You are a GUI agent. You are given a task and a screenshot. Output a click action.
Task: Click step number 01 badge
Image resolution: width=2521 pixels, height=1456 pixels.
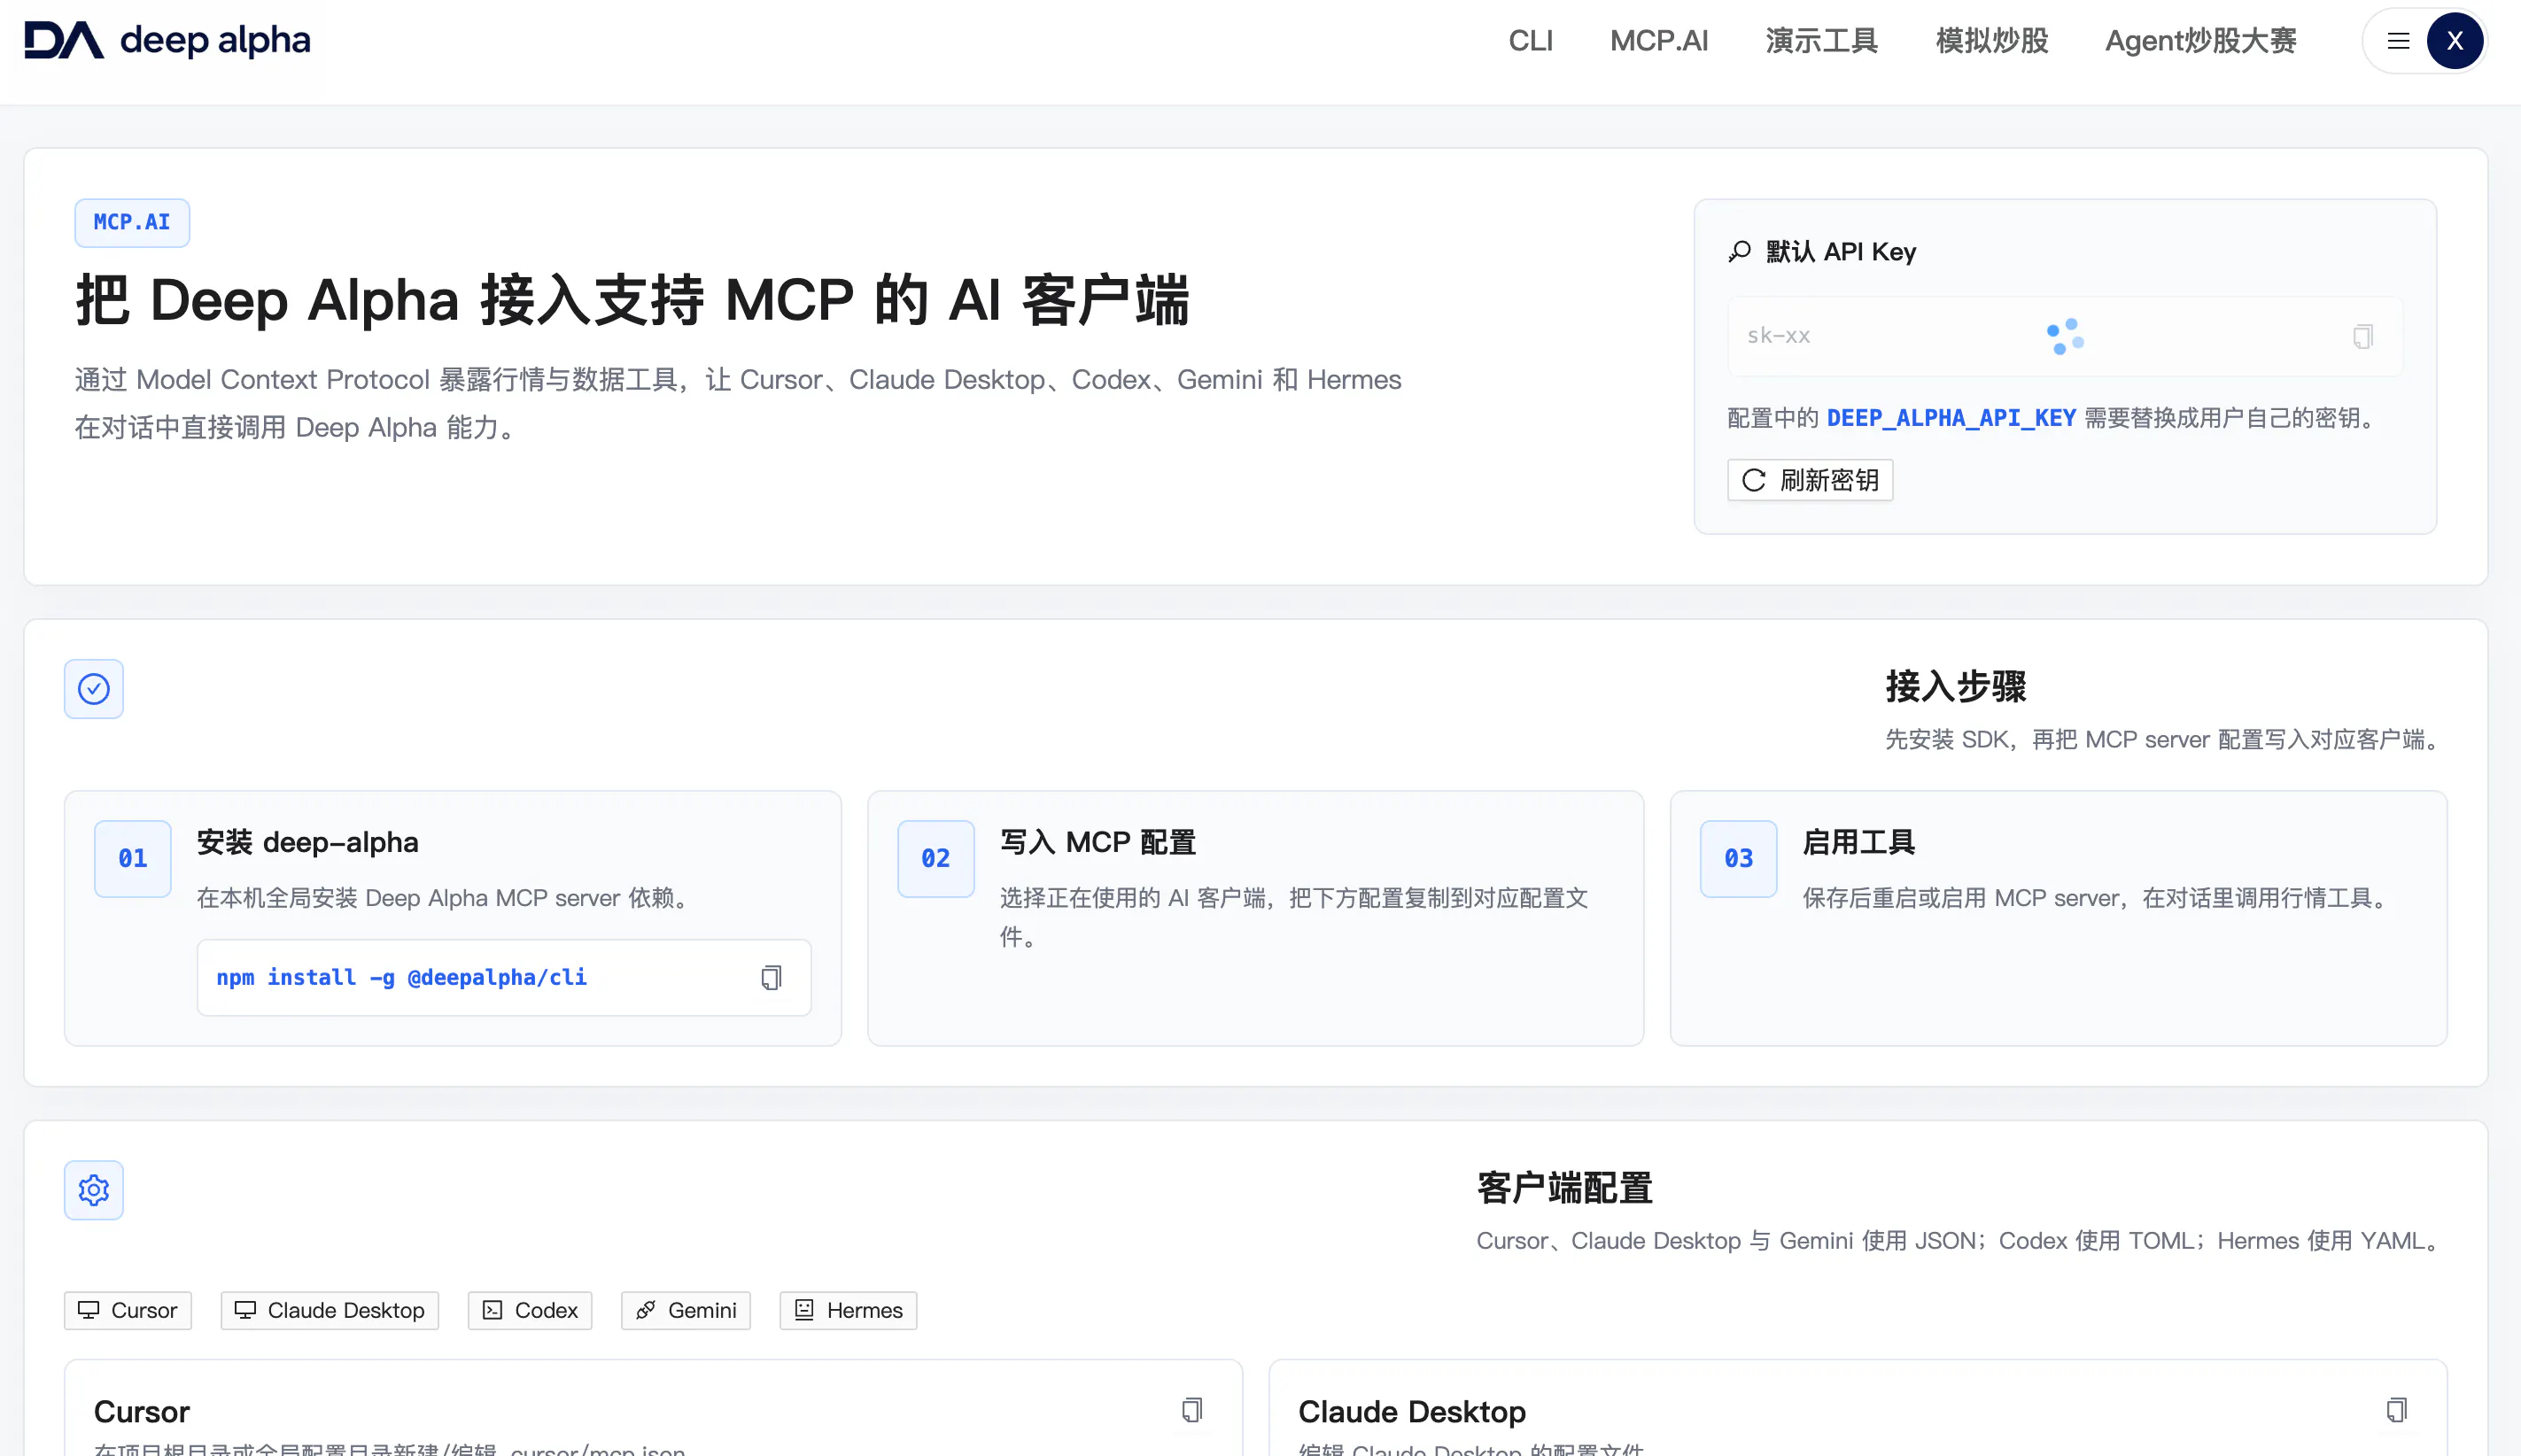(x=133, y=859)
